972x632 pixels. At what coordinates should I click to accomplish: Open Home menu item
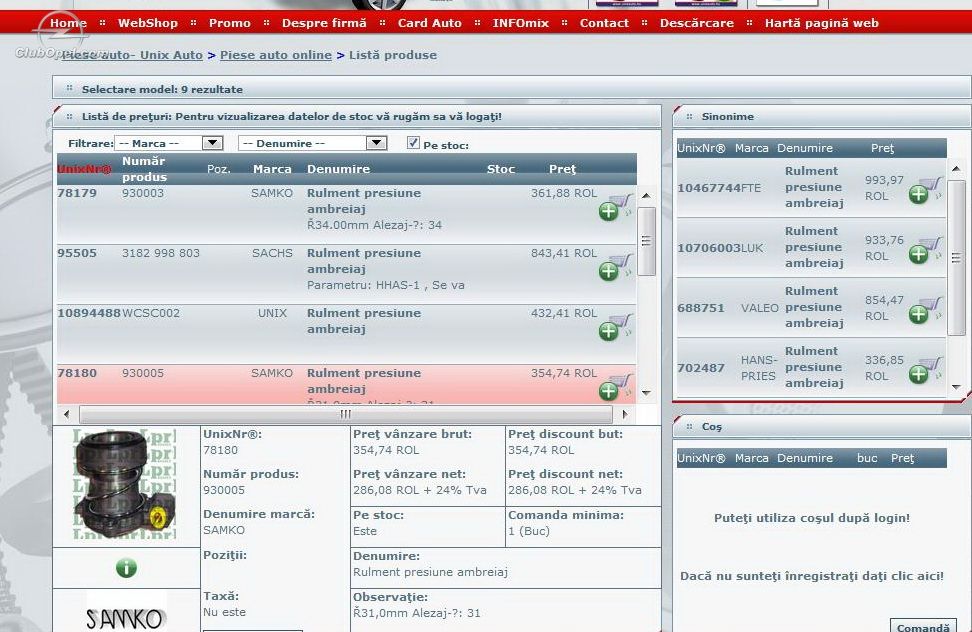coord(68,23)
